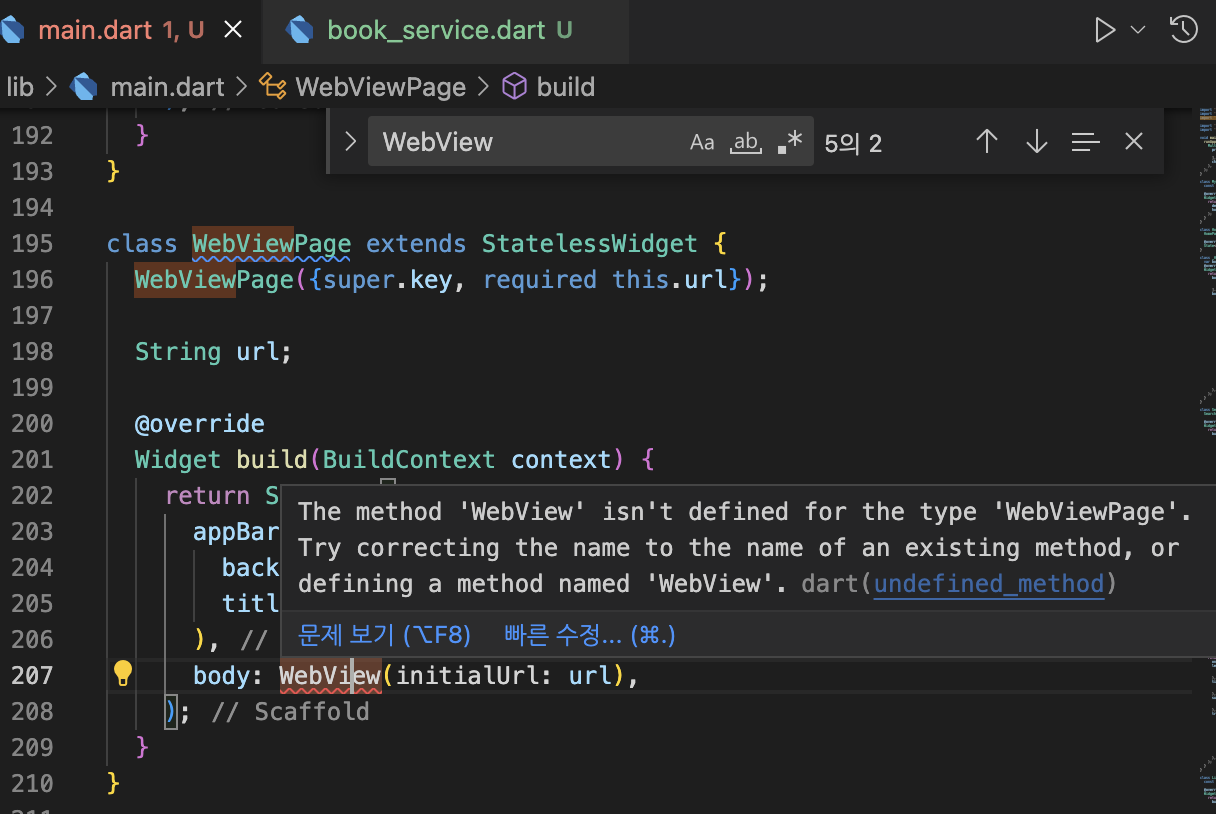Click line number 201 in gutter
The height and width of the screenshot is (814, 1216).
pos(32,460)
